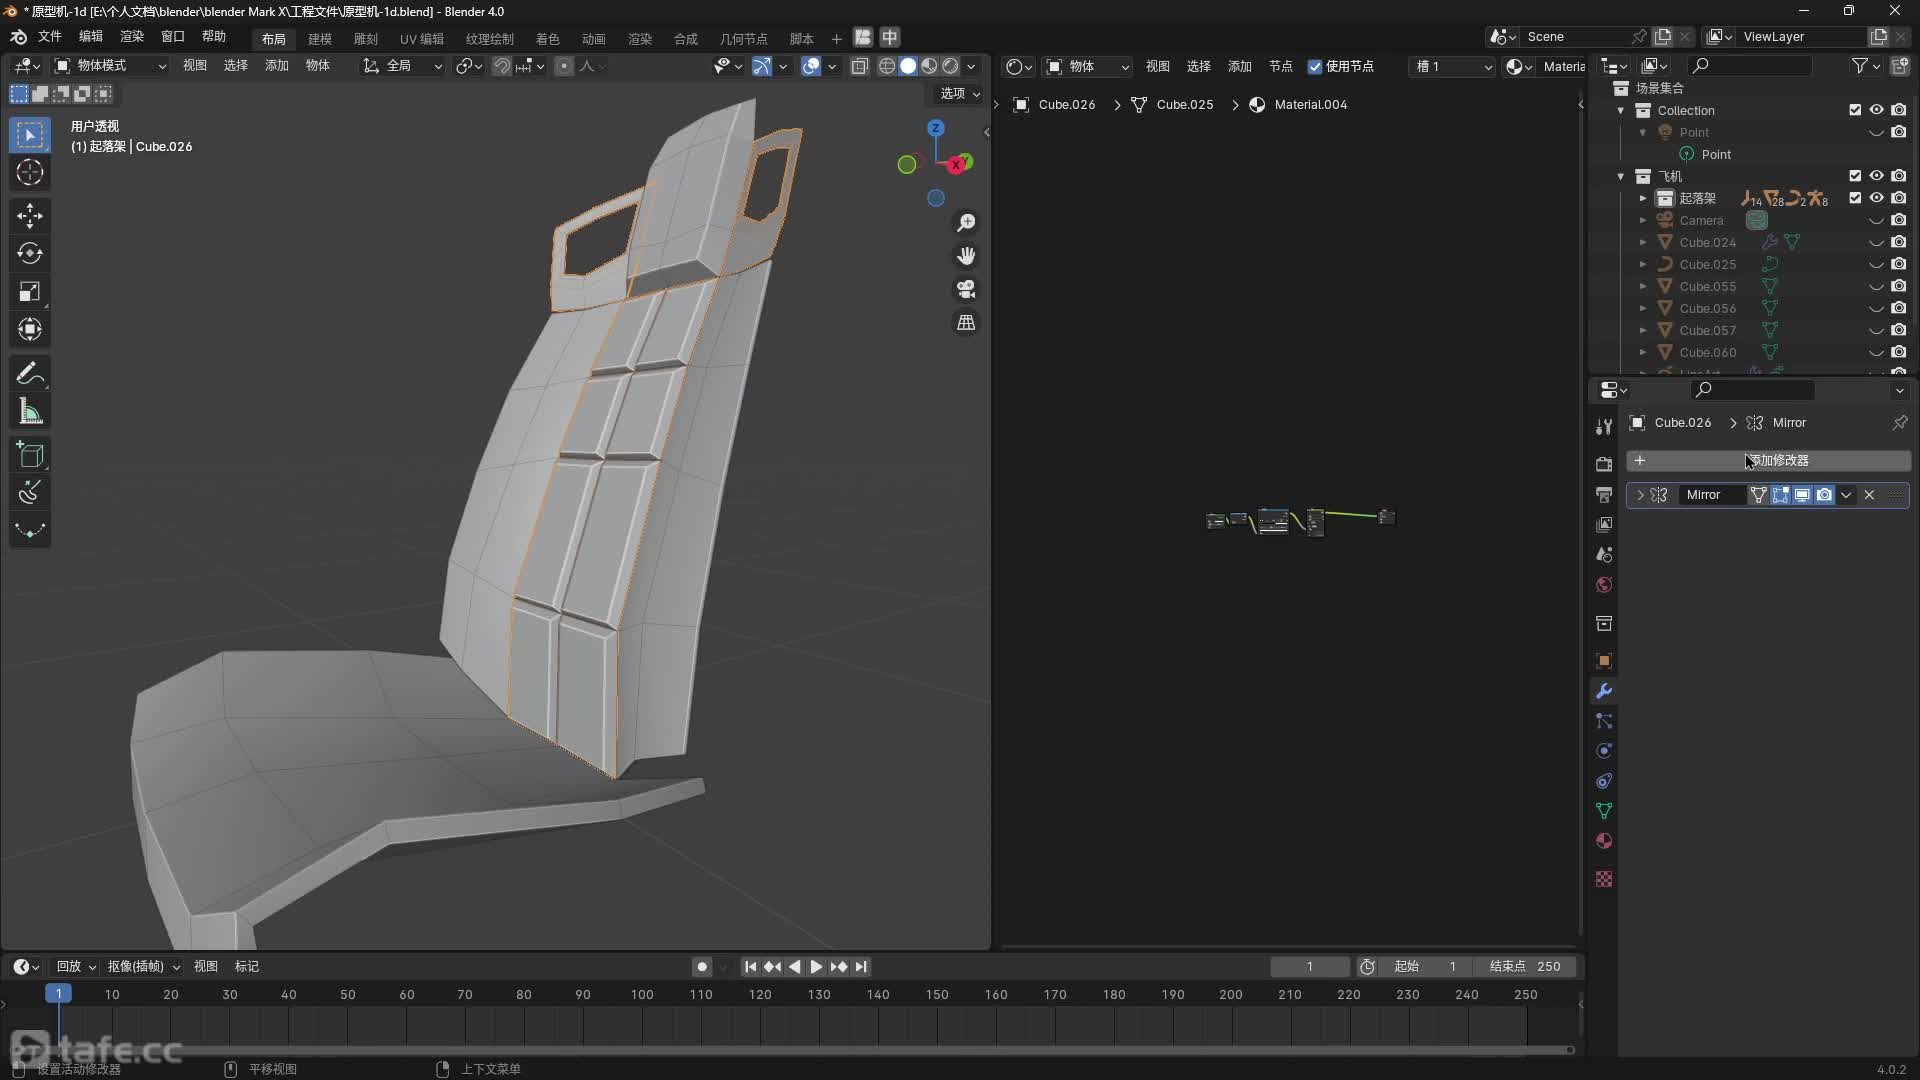The image size is (1920, 1080).
Task: Open the 槽 1 material slot dropdown
Action: 1453,66
